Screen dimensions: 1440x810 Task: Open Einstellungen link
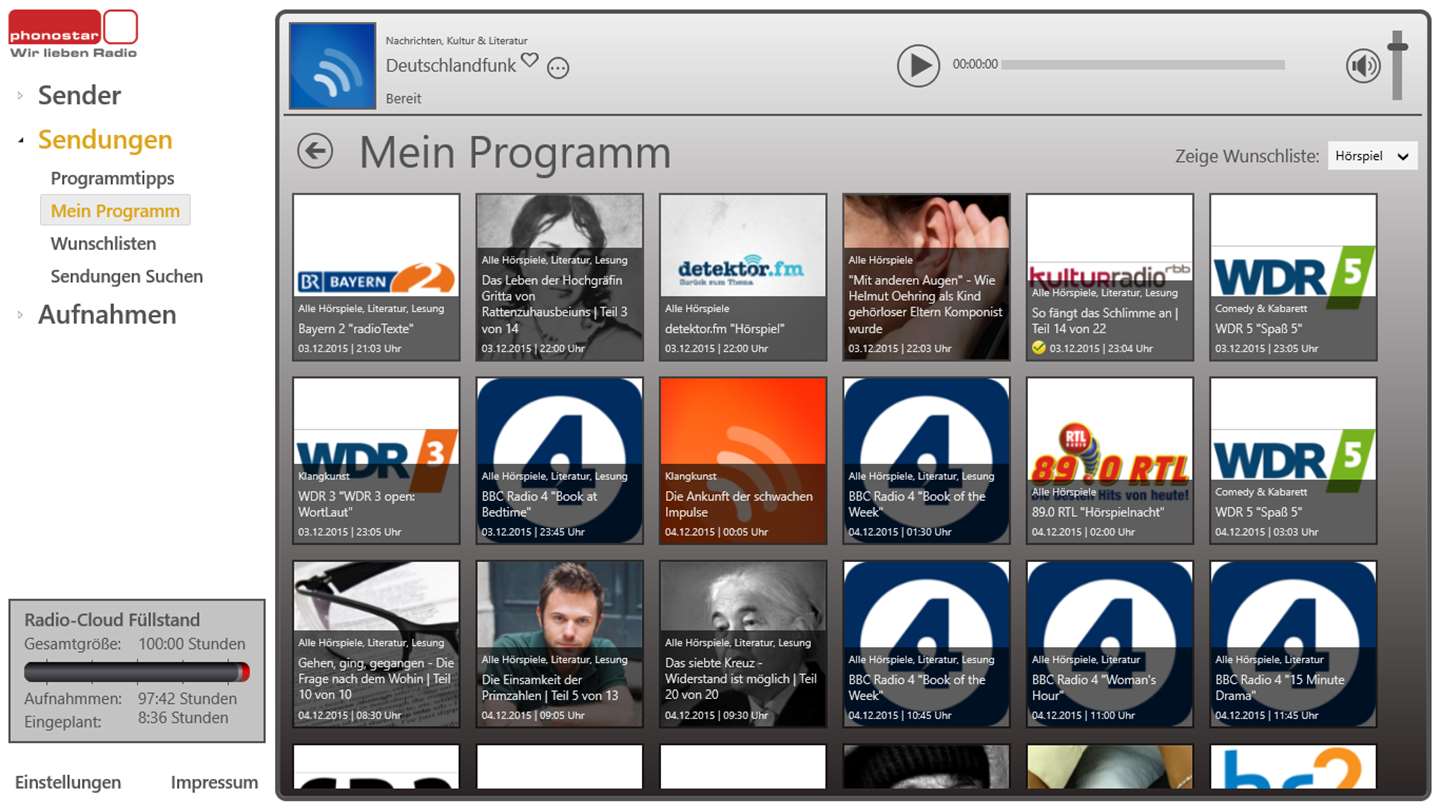68,782
